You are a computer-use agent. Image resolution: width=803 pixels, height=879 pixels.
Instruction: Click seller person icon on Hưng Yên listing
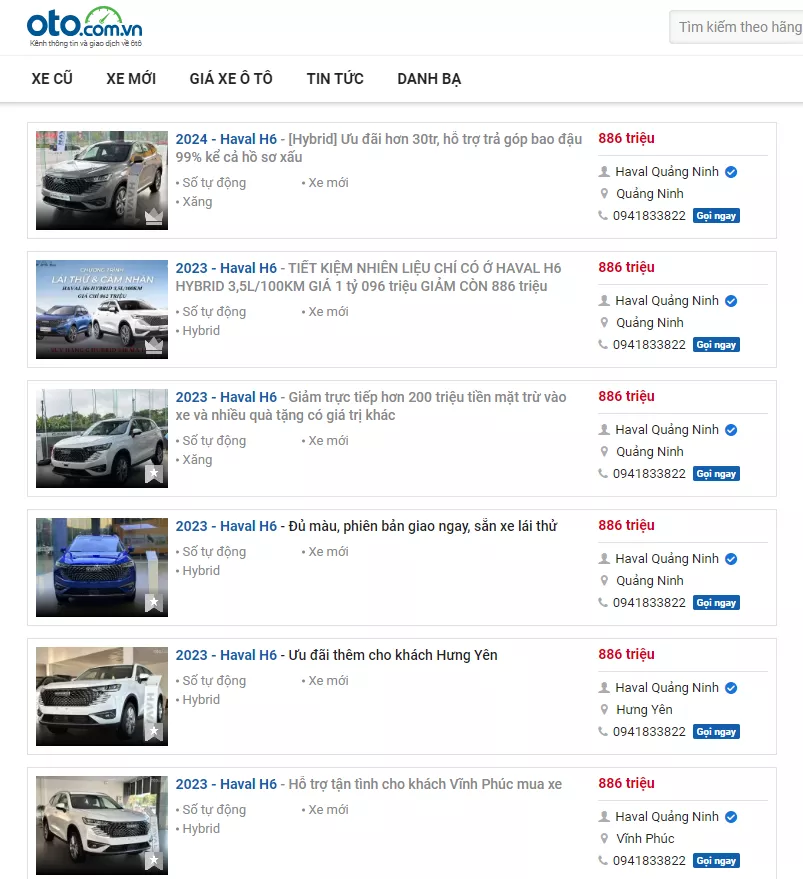click(604, 687)
